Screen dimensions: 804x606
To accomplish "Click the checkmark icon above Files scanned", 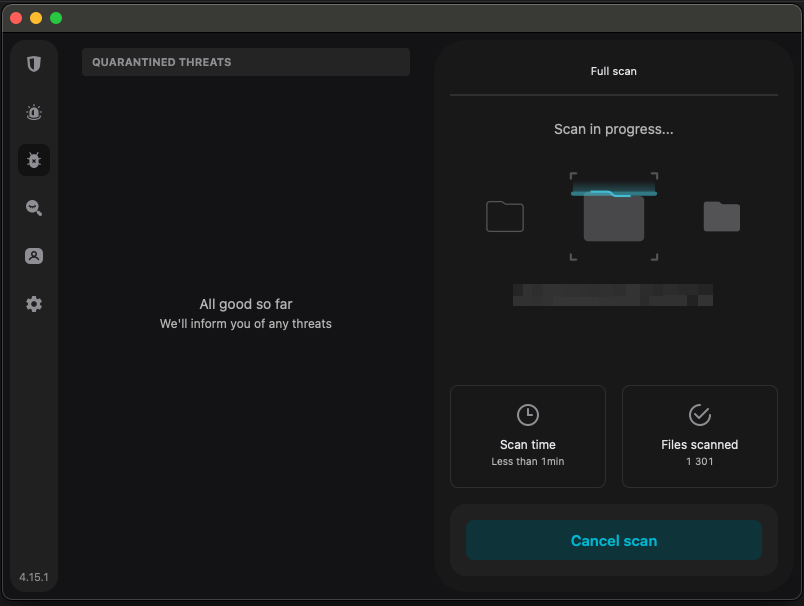I will [699, 415].
